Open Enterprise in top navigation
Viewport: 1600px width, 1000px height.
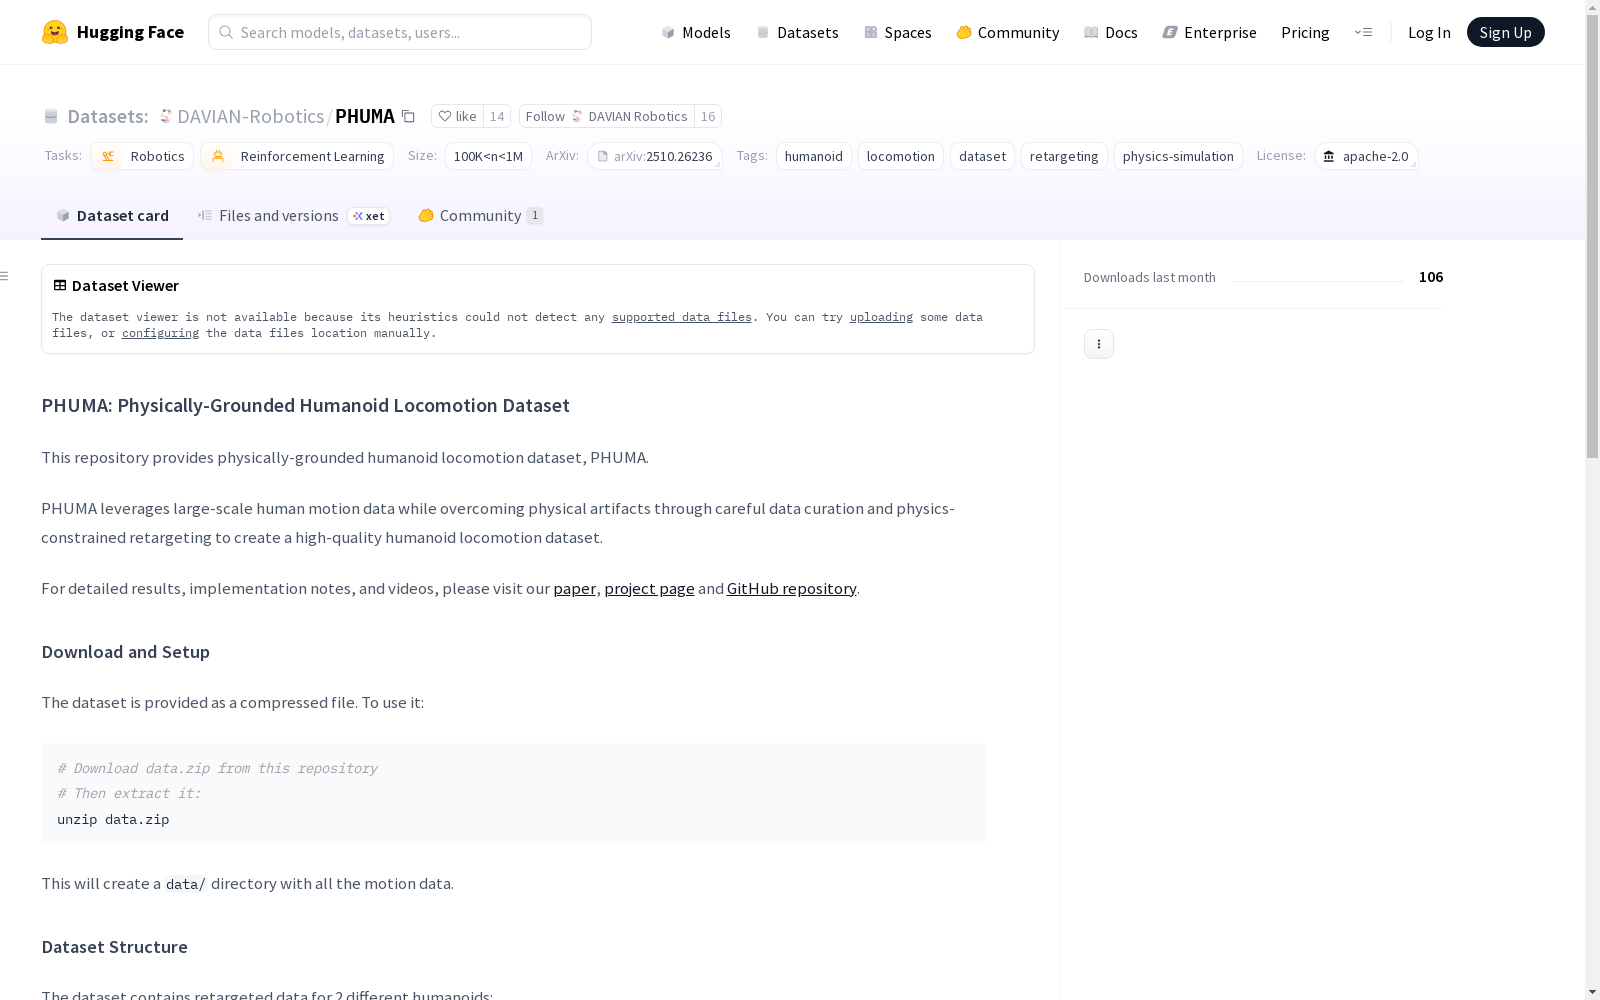[1210, 32]
